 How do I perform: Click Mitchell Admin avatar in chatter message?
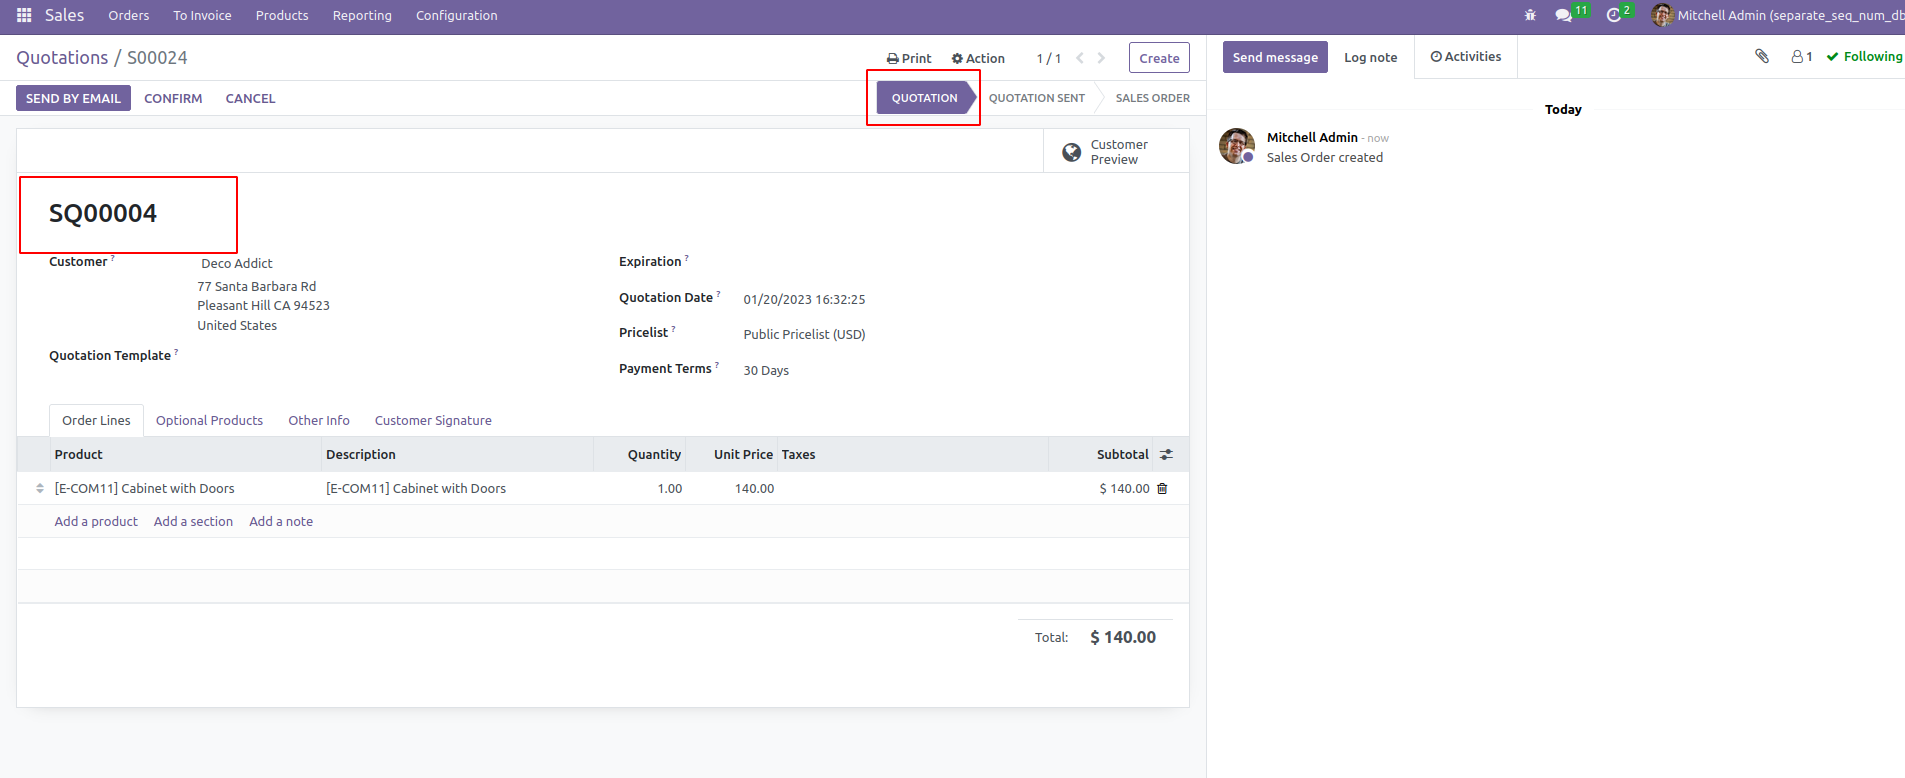pos(1237,146)
